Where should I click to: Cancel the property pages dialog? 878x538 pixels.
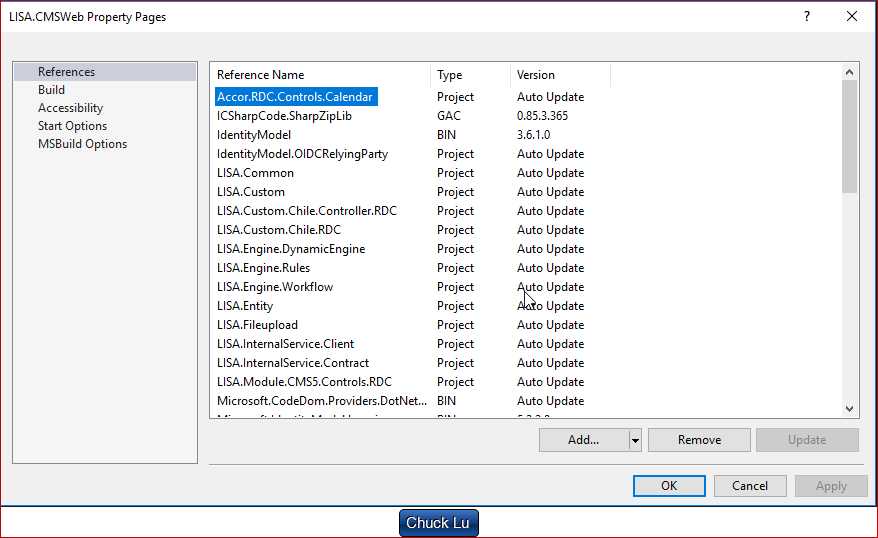[750, 486]
